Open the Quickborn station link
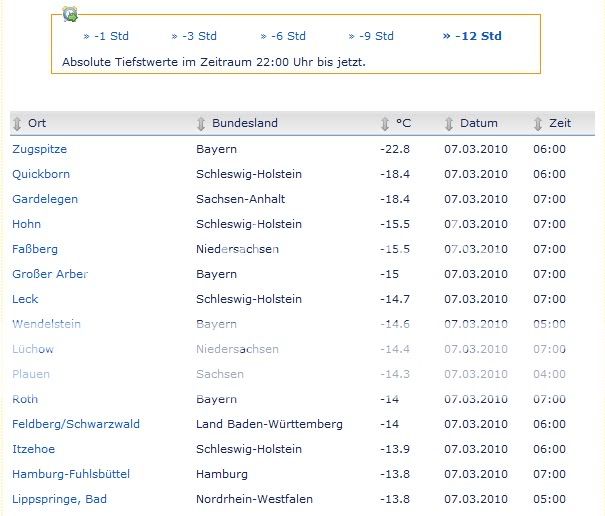The width and height of the screenshot is (605, 516). click(40, 174)
